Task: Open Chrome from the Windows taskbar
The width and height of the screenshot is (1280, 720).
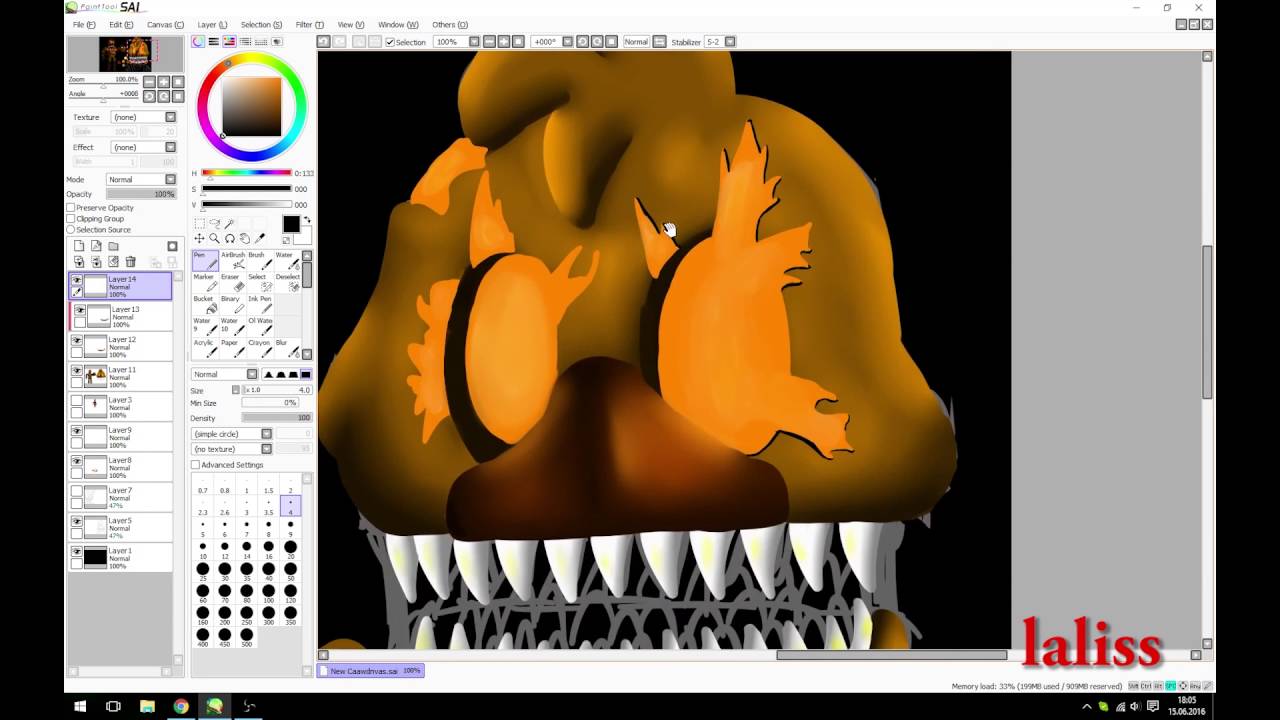Action: (181, 706)
